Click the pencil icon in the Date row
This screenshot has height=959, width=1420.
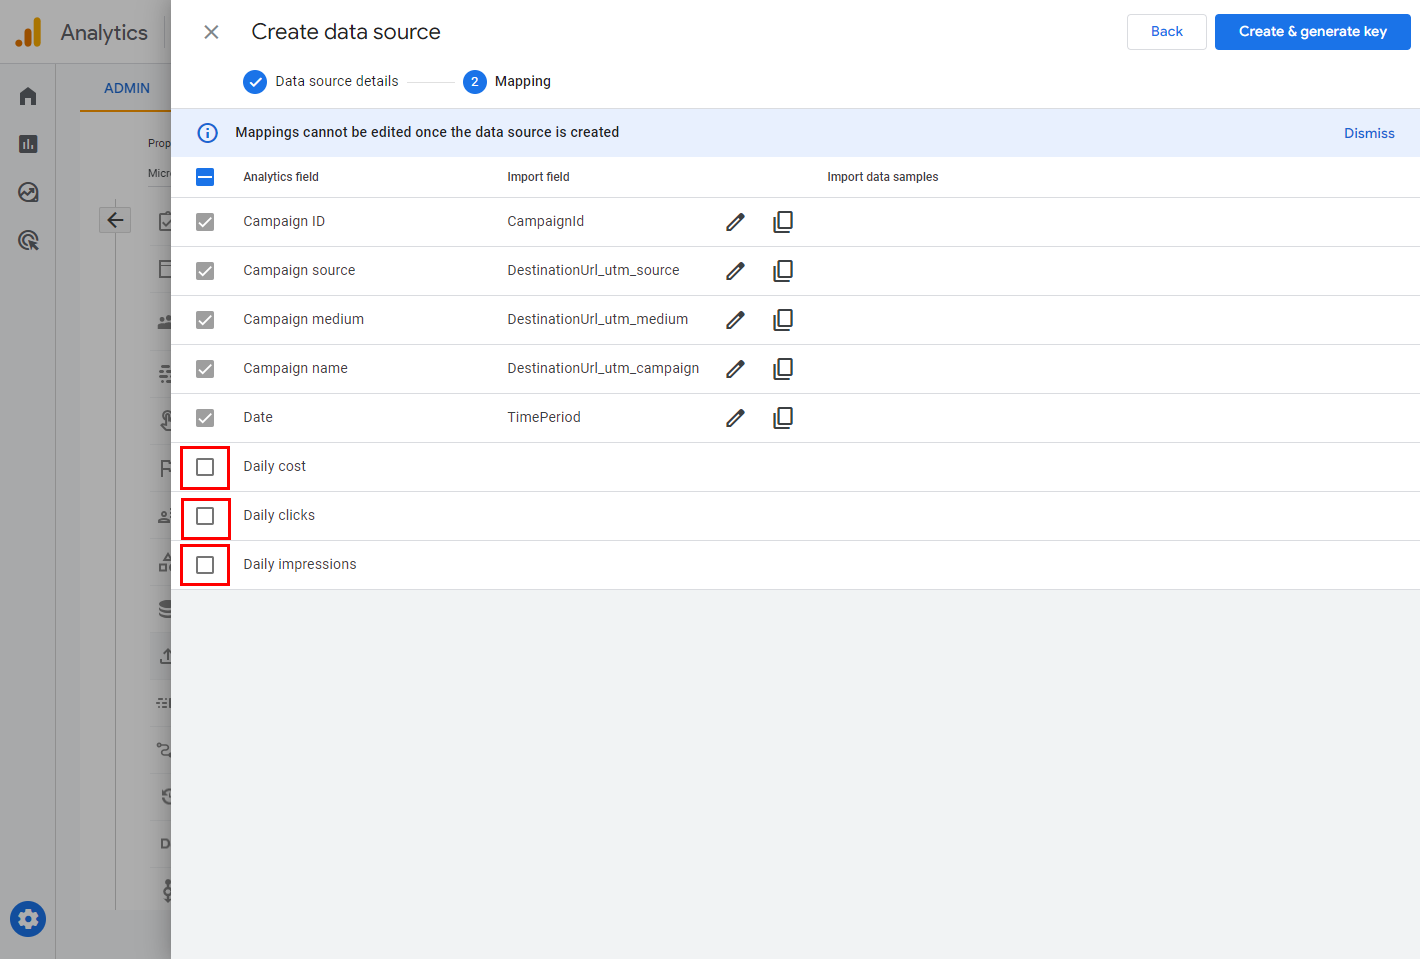[735, 418]
